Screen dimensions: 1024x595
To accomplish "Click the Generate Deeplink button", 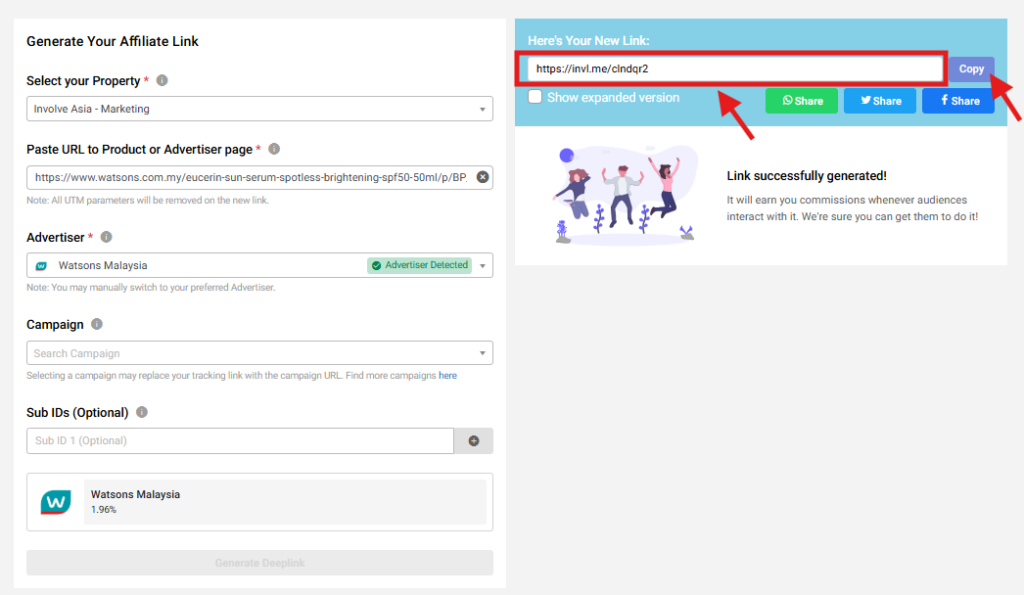I will pyautogui.click(x=259, y=563).
